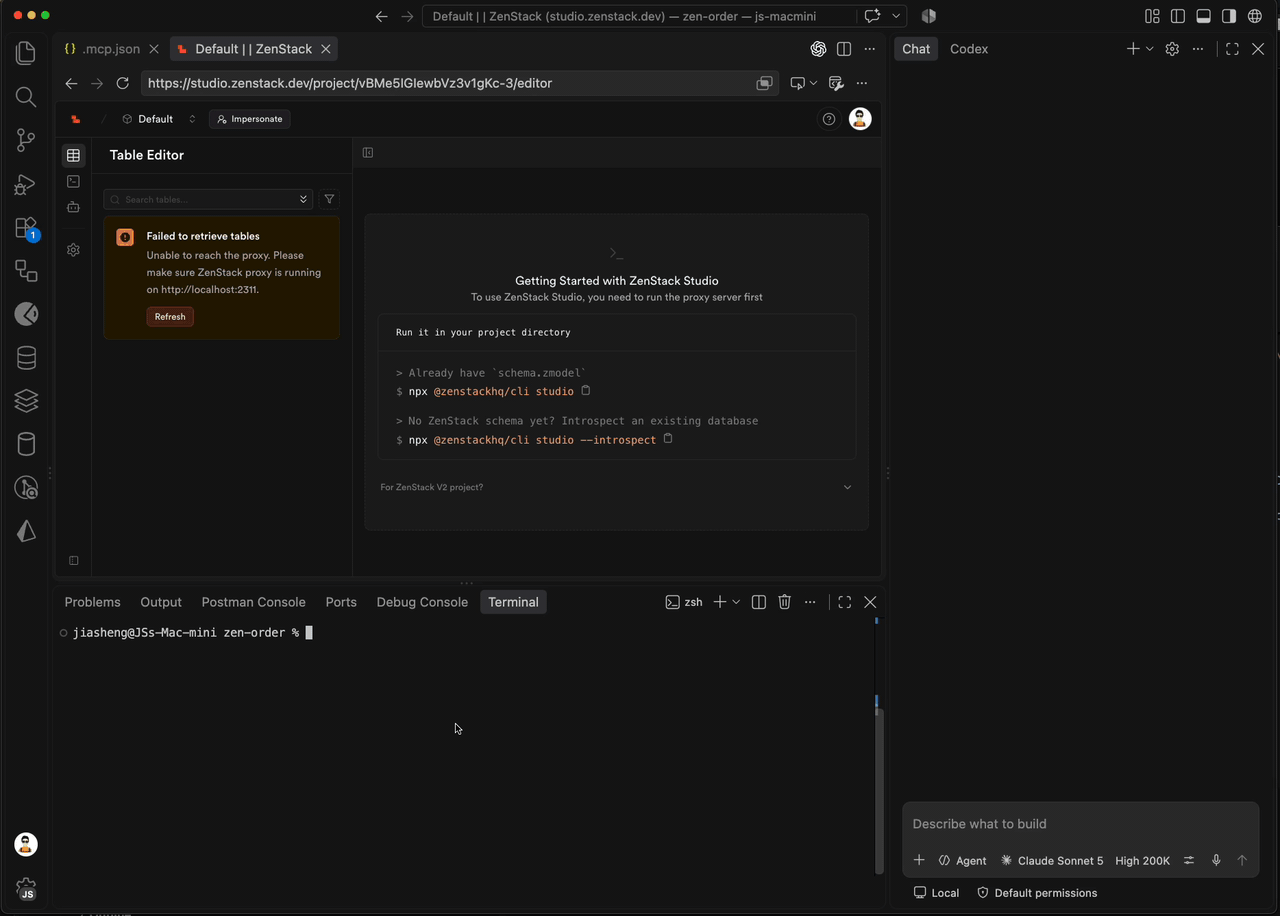Viewport: 1280px width, 916px height.
Task: Open the Accounts avatar in the activity bar
Action: point(26,844)
